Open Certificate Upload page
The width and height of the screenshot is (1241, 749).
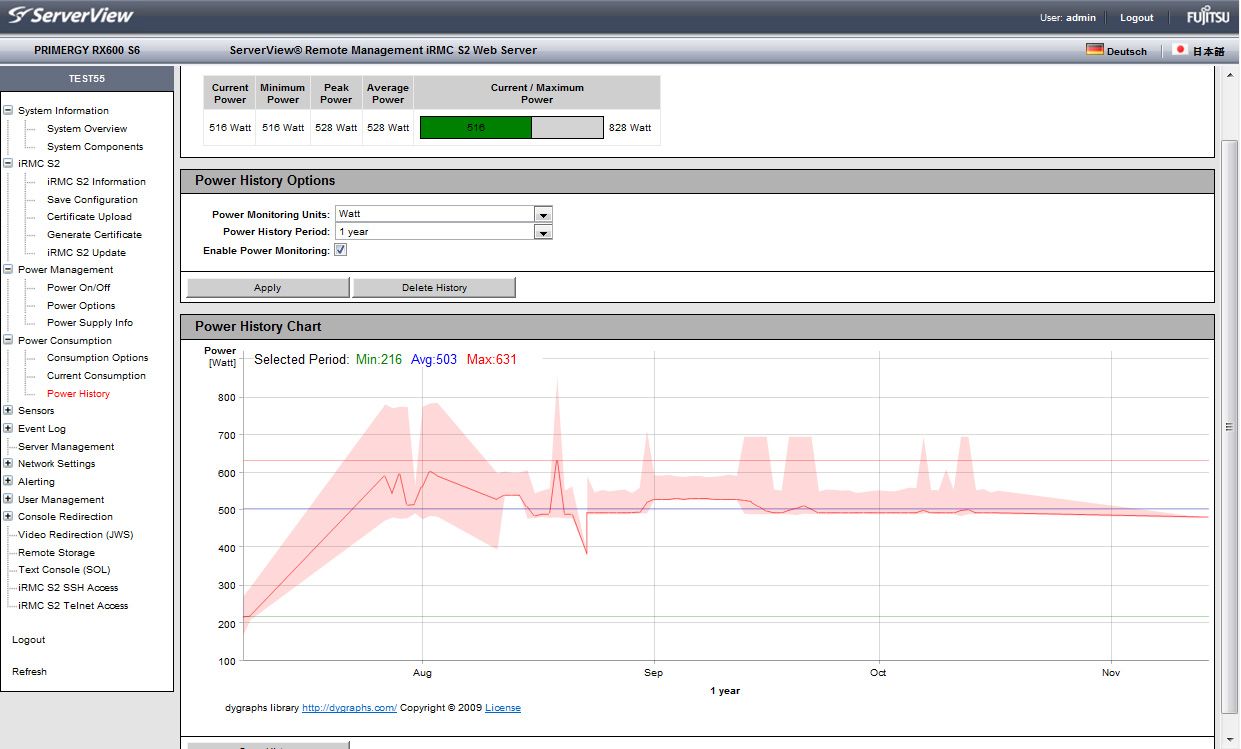89,217
